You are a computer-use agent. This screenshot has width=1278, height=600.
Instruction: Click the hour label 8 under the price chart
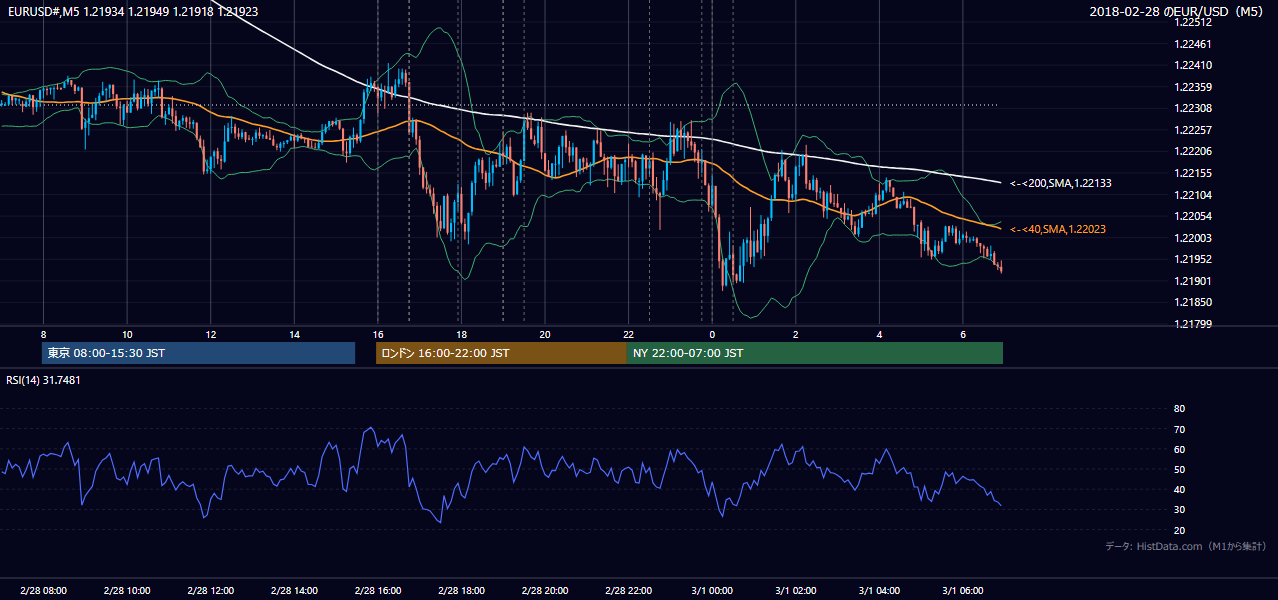point(43,334)
